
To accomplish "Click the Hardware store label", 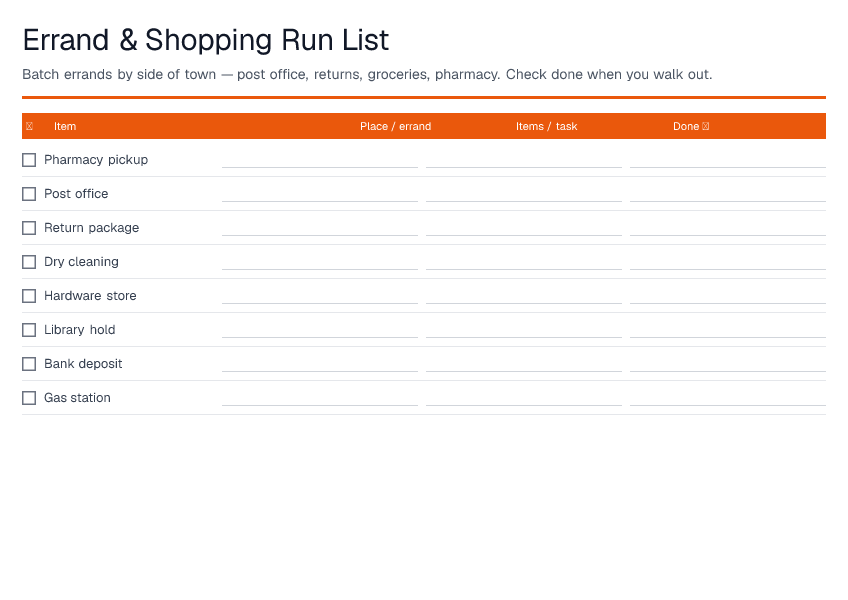I will (90, 296).
